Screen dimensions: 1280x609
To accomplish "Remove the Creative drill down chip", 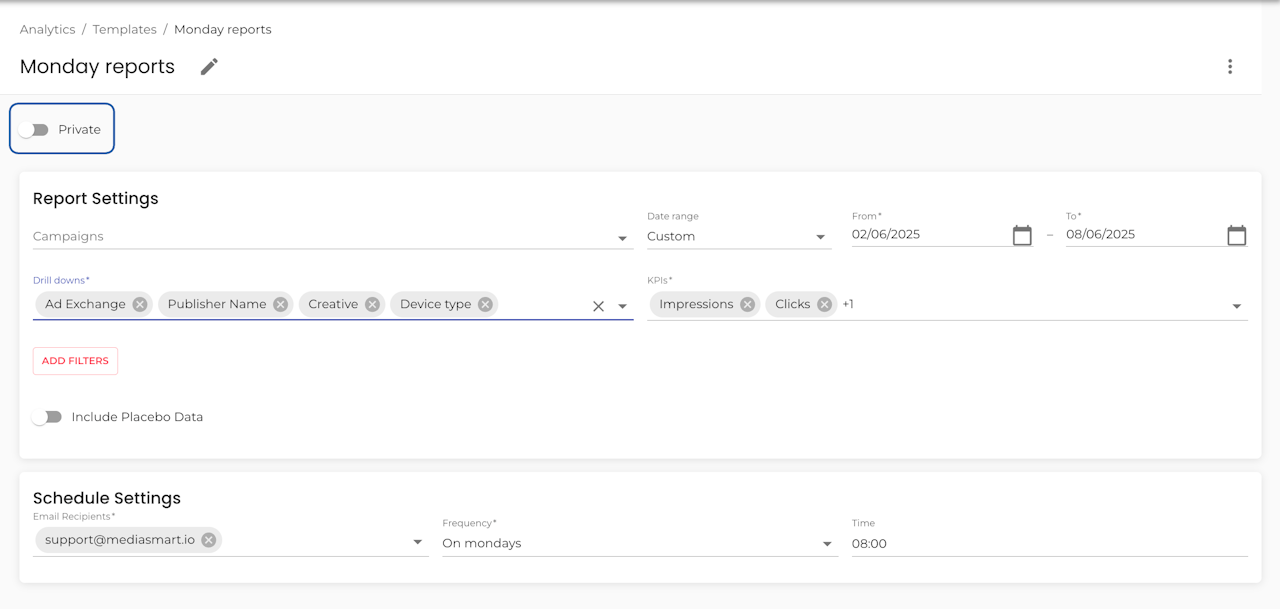I will coord(372,305).
